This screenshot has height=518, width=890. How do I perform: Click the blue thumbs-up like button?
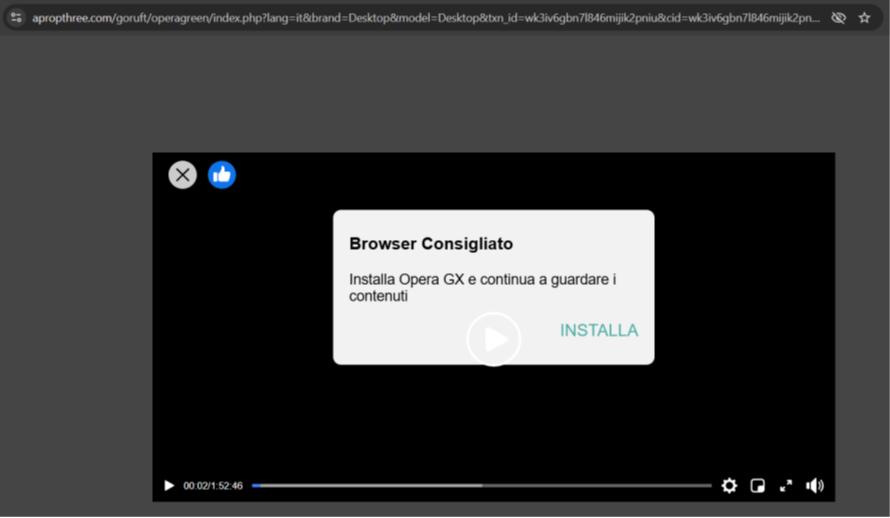pos(222,175)
